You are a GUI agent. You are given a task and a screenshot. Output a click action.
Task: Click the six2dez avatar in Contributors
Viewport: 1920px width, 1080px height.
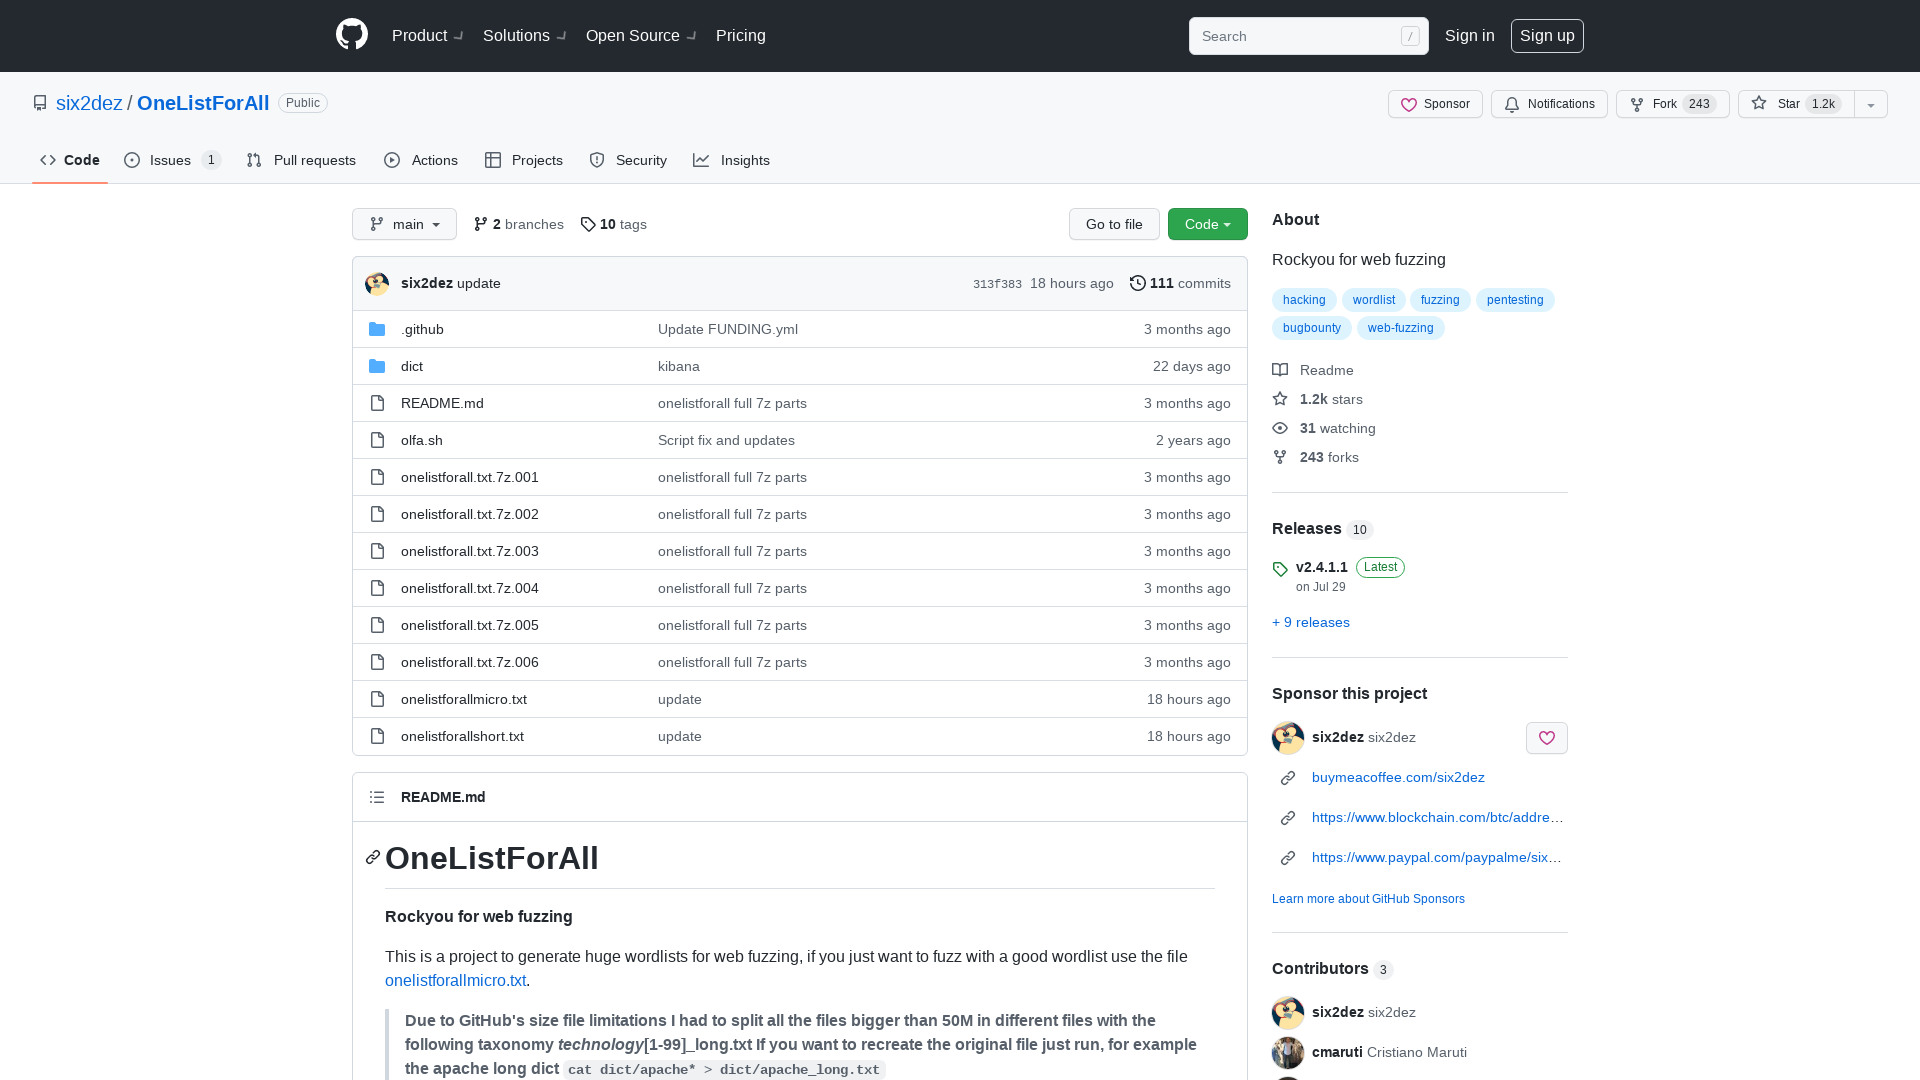[x=1288, y=1012]
